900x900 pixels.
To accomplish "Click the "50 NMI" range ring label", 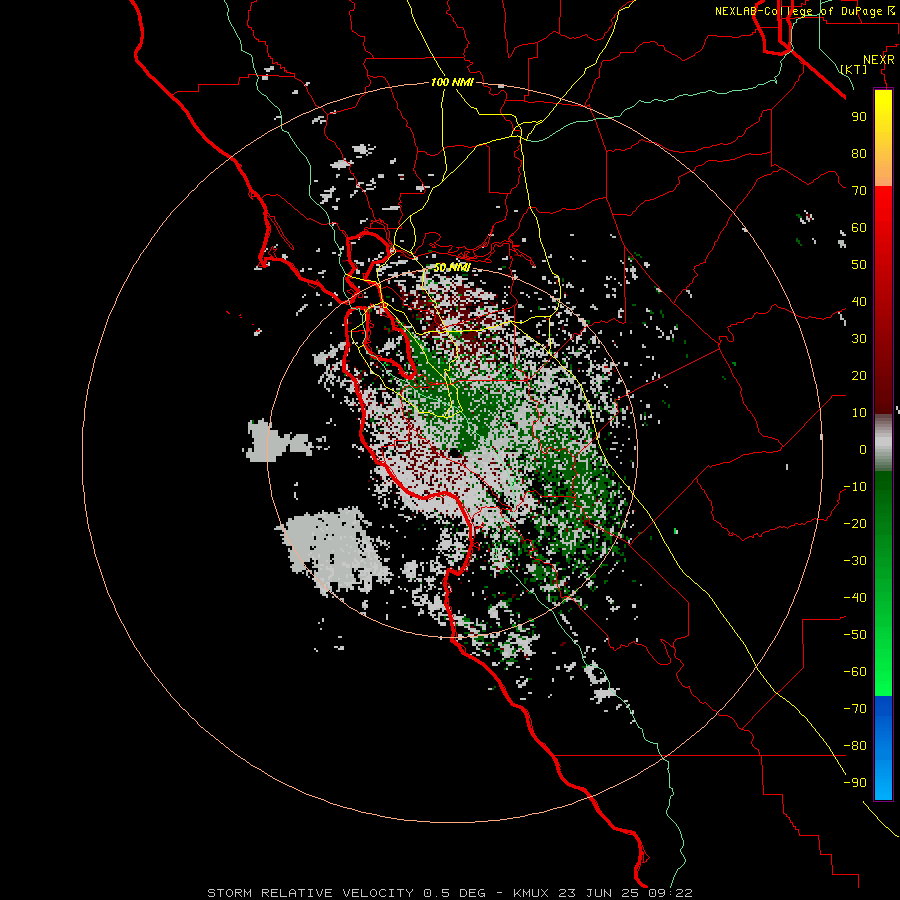I will pyautogui.click(x=452, y=267).
